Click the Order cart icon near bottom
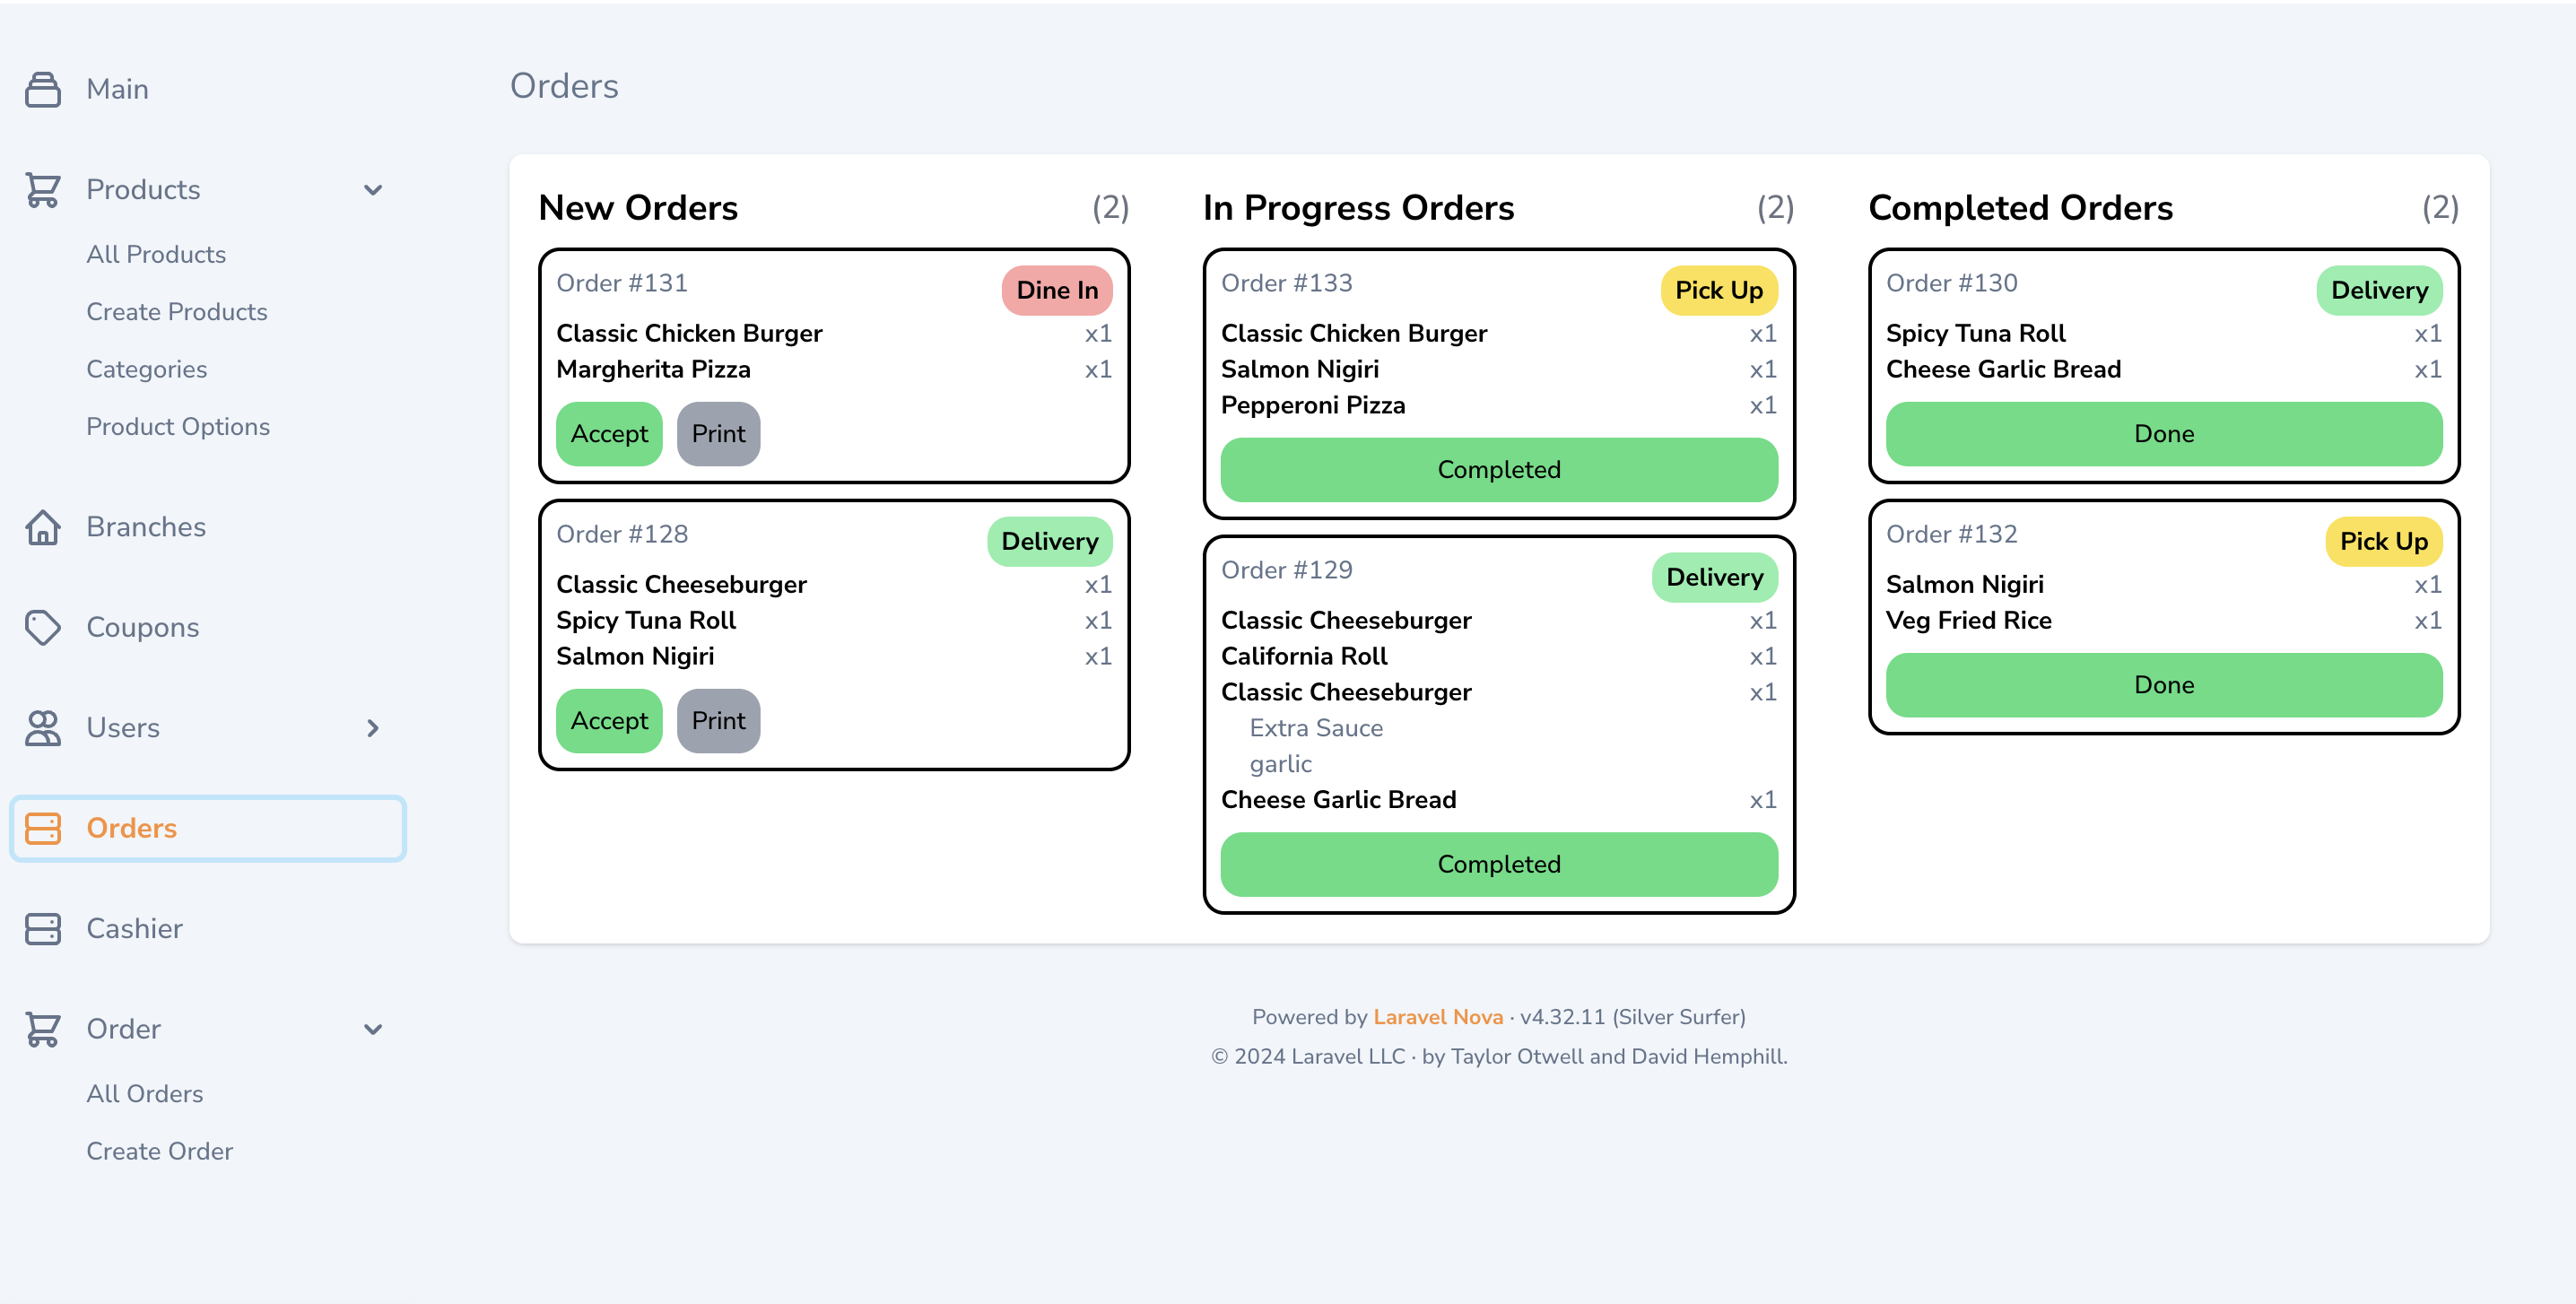 coord(43,1029)
